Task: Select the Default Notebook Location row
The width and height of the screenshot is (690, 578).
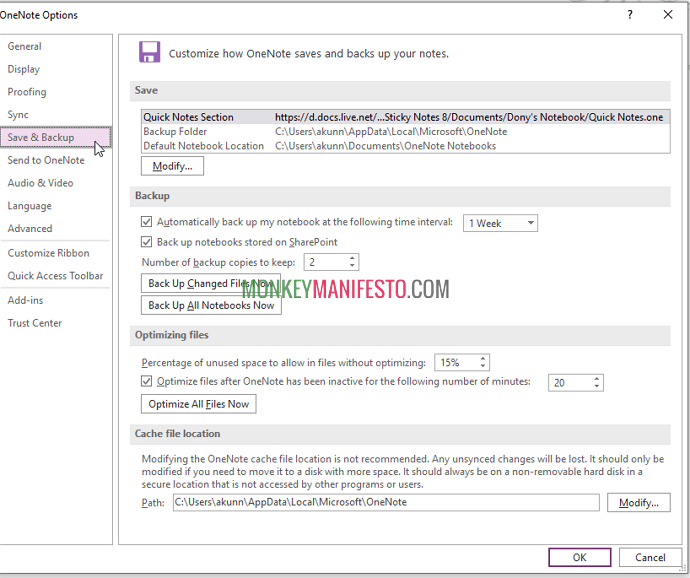Action: click(x=405, y=146)
